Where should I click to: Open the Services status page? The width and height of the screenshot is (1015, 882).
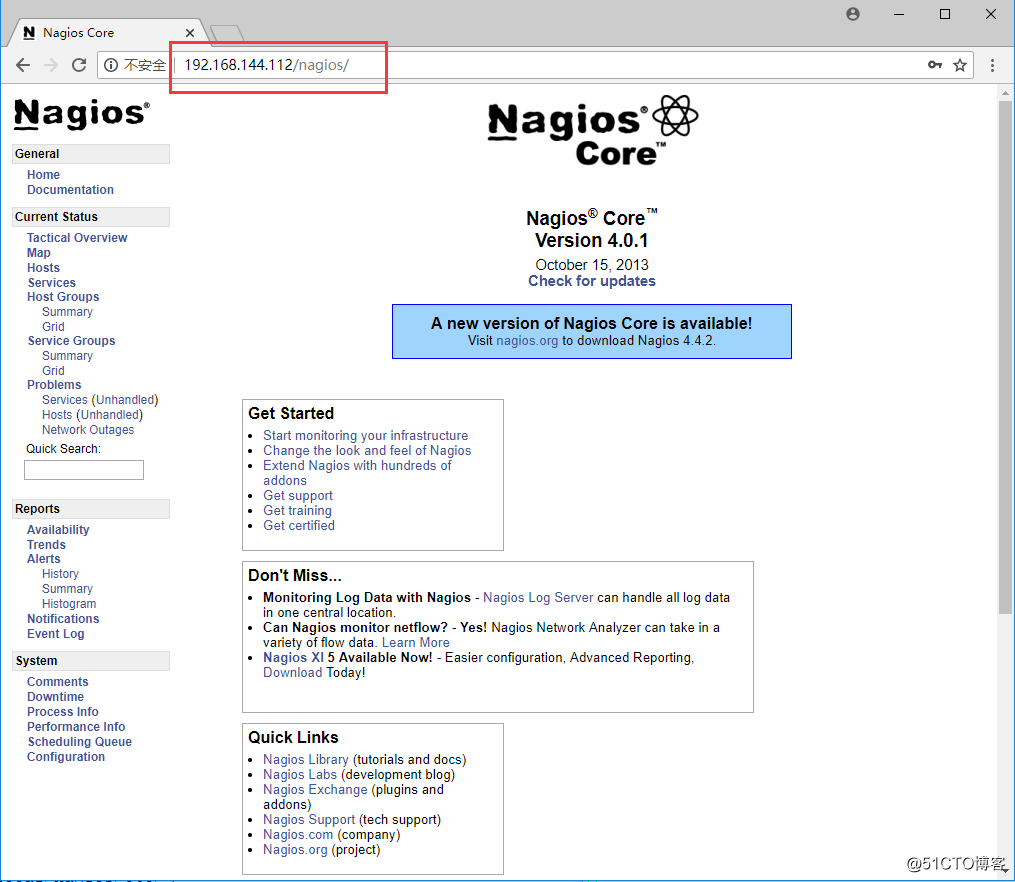[51, 282]
